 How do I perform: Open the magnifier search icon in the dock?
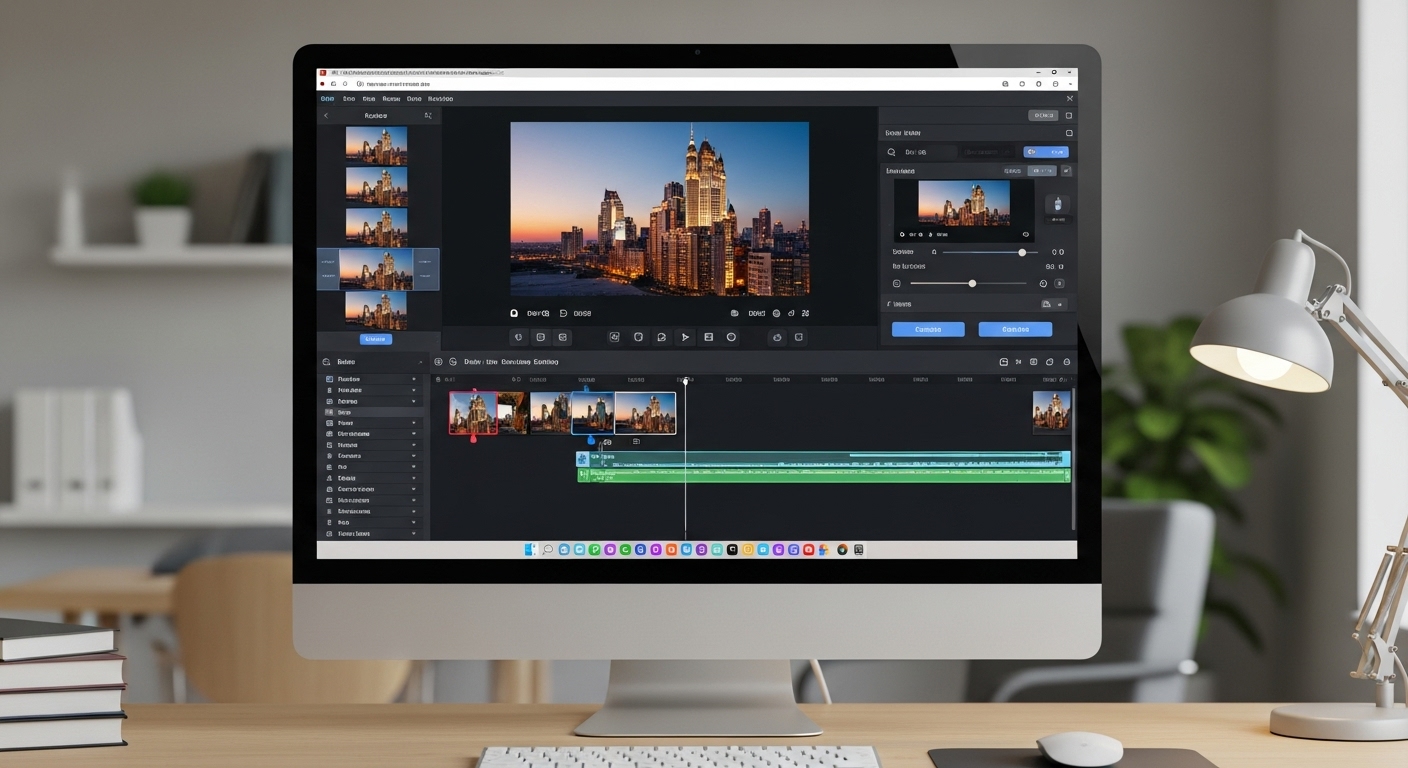(x=548, y=550)
